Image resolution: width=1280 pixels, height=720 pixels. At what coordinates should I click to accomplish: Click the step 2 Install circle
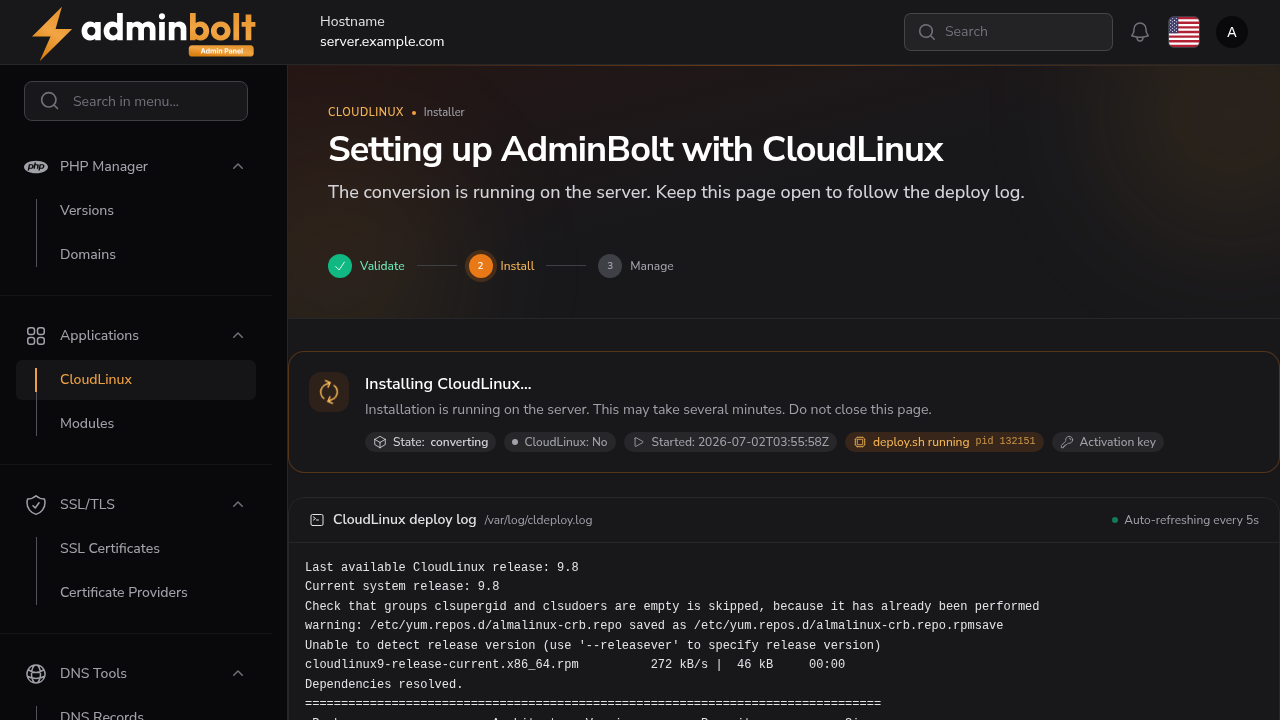click(480, 266)
